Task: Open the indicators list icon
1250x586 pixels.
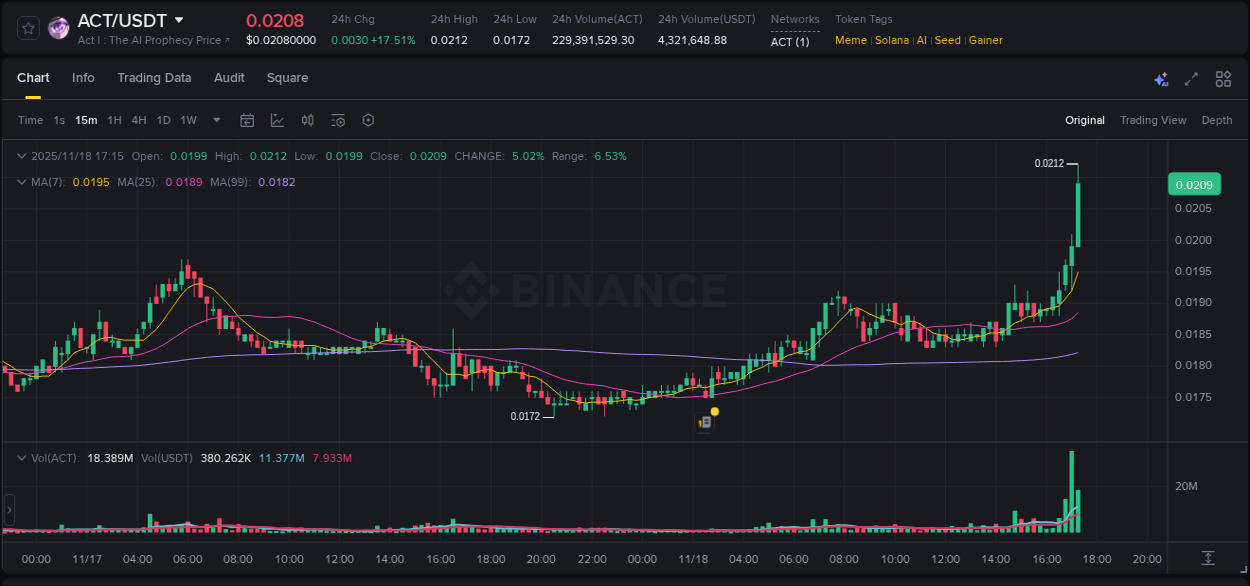Action: [338, 120]
